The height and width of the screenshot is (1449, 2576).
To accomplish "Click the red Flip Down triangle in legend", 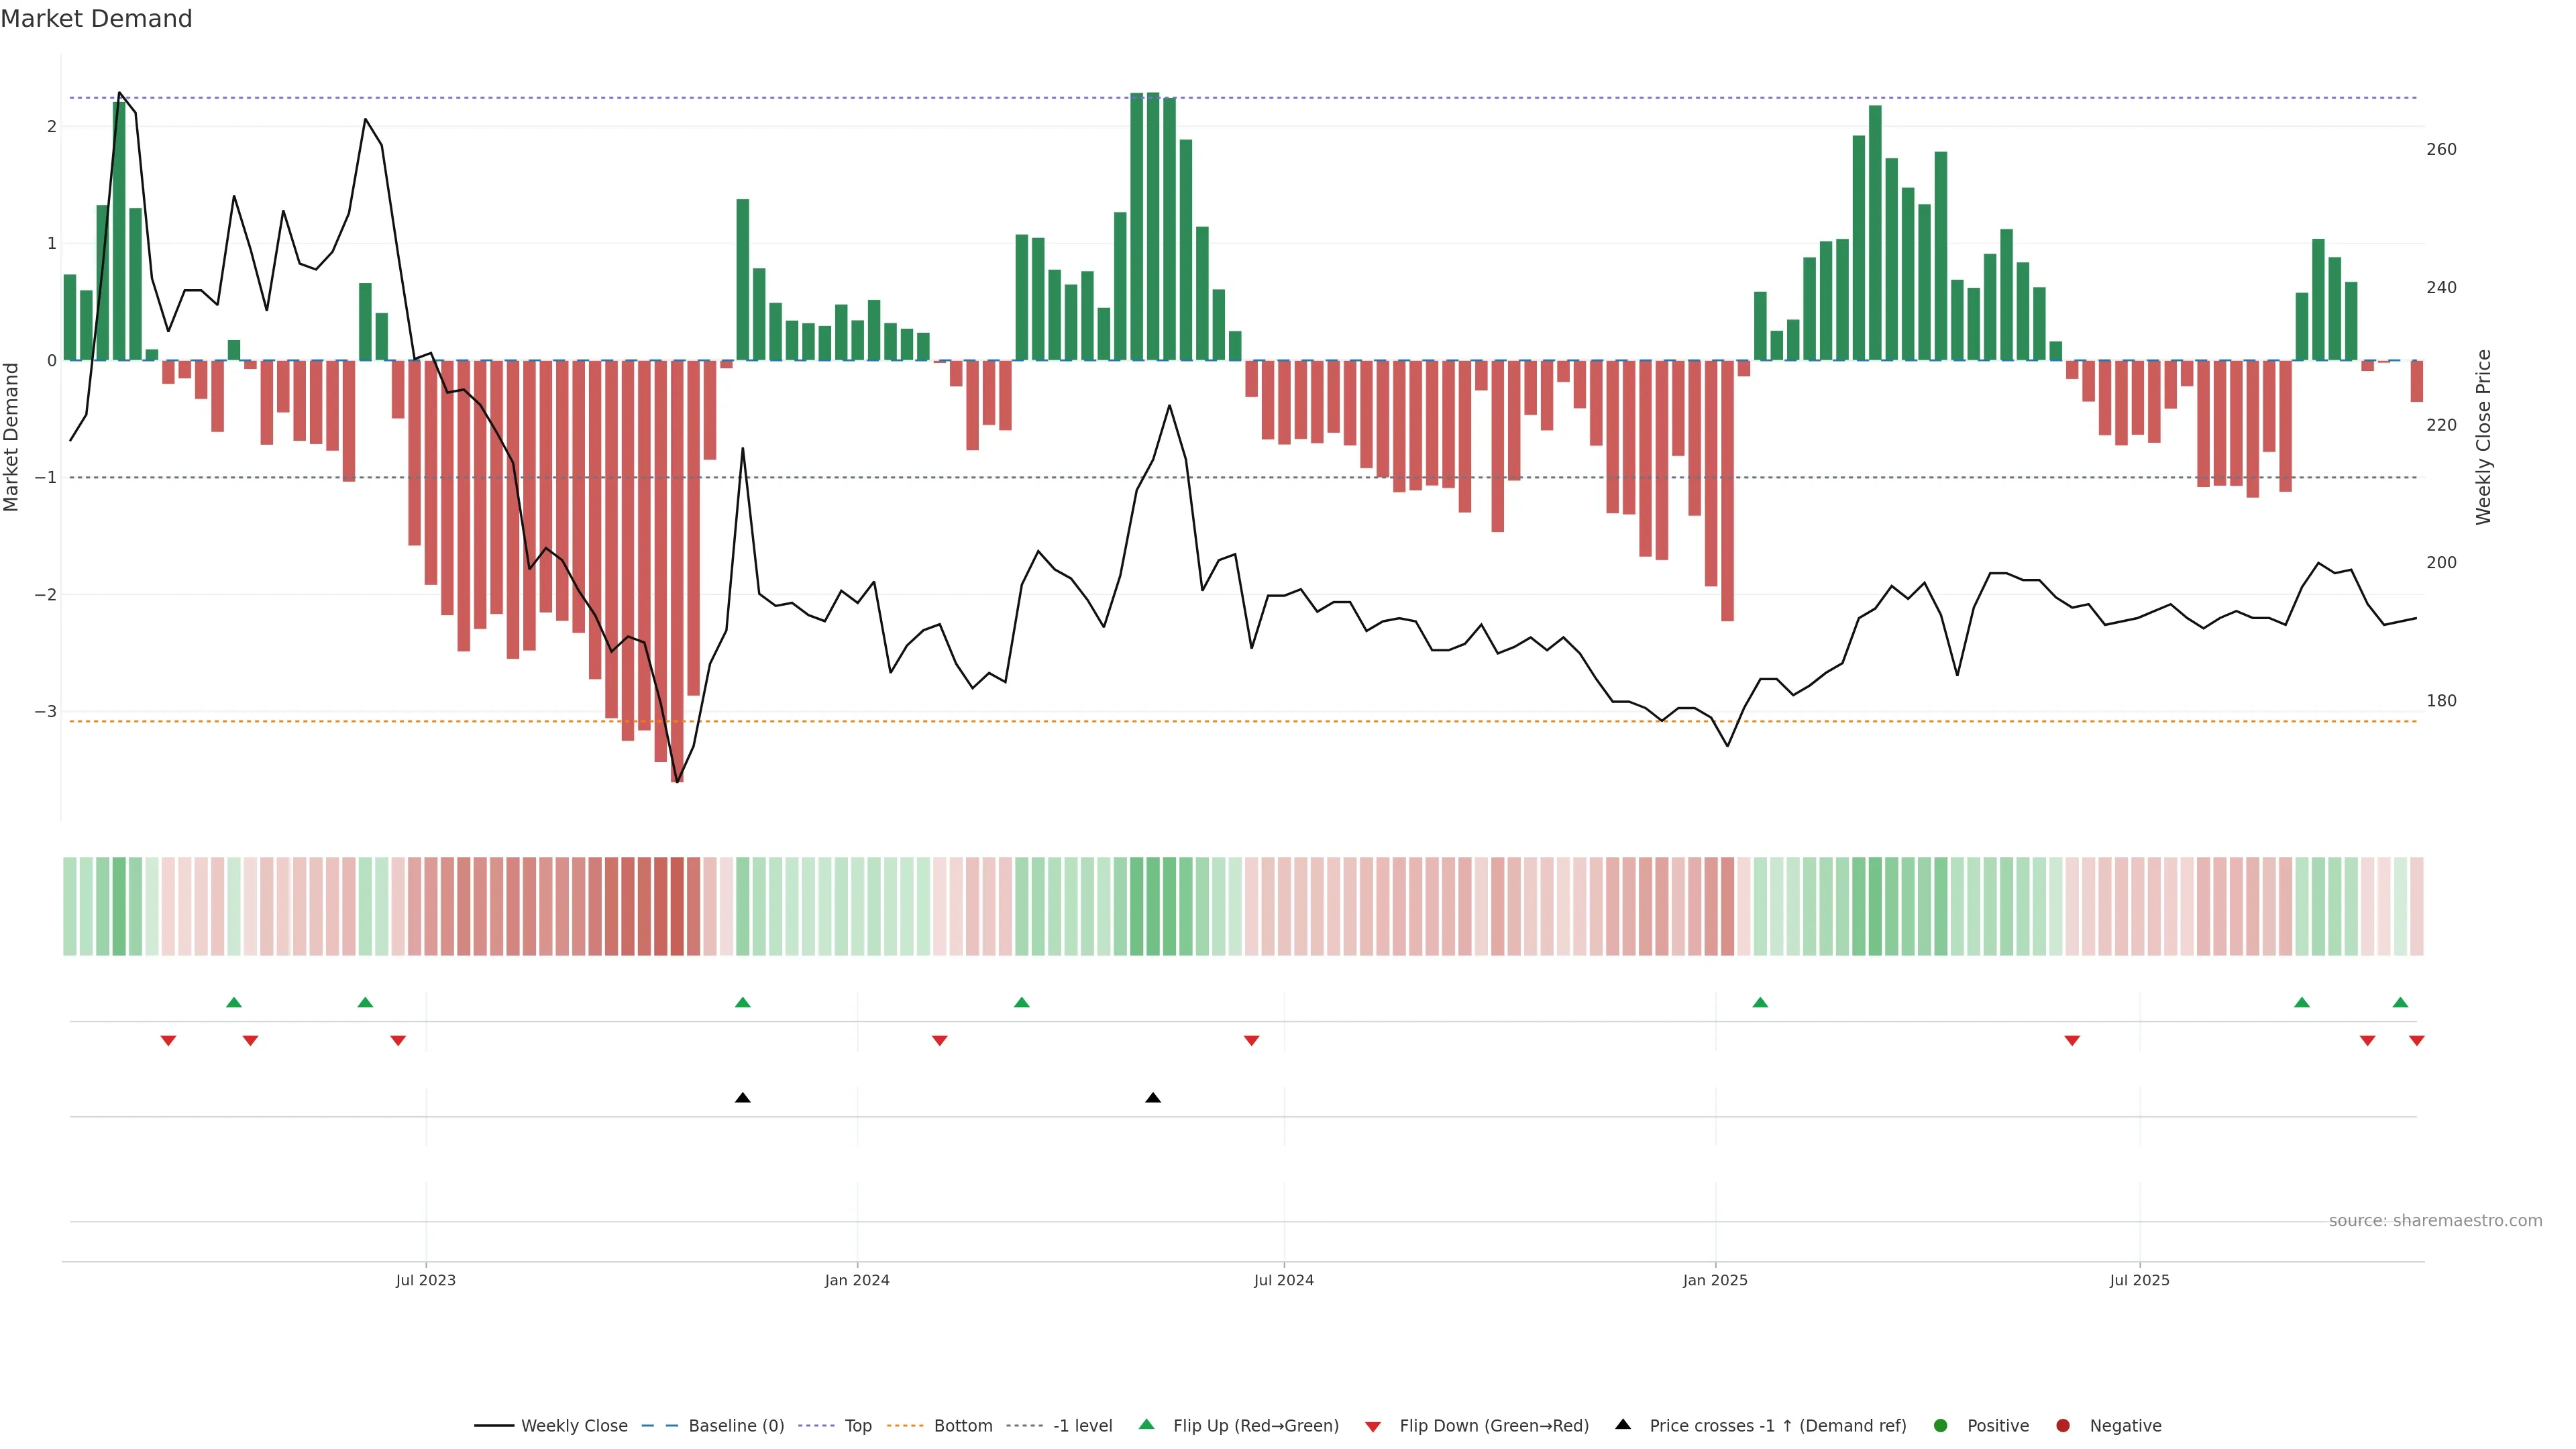I will [x=1373, y=1426].
